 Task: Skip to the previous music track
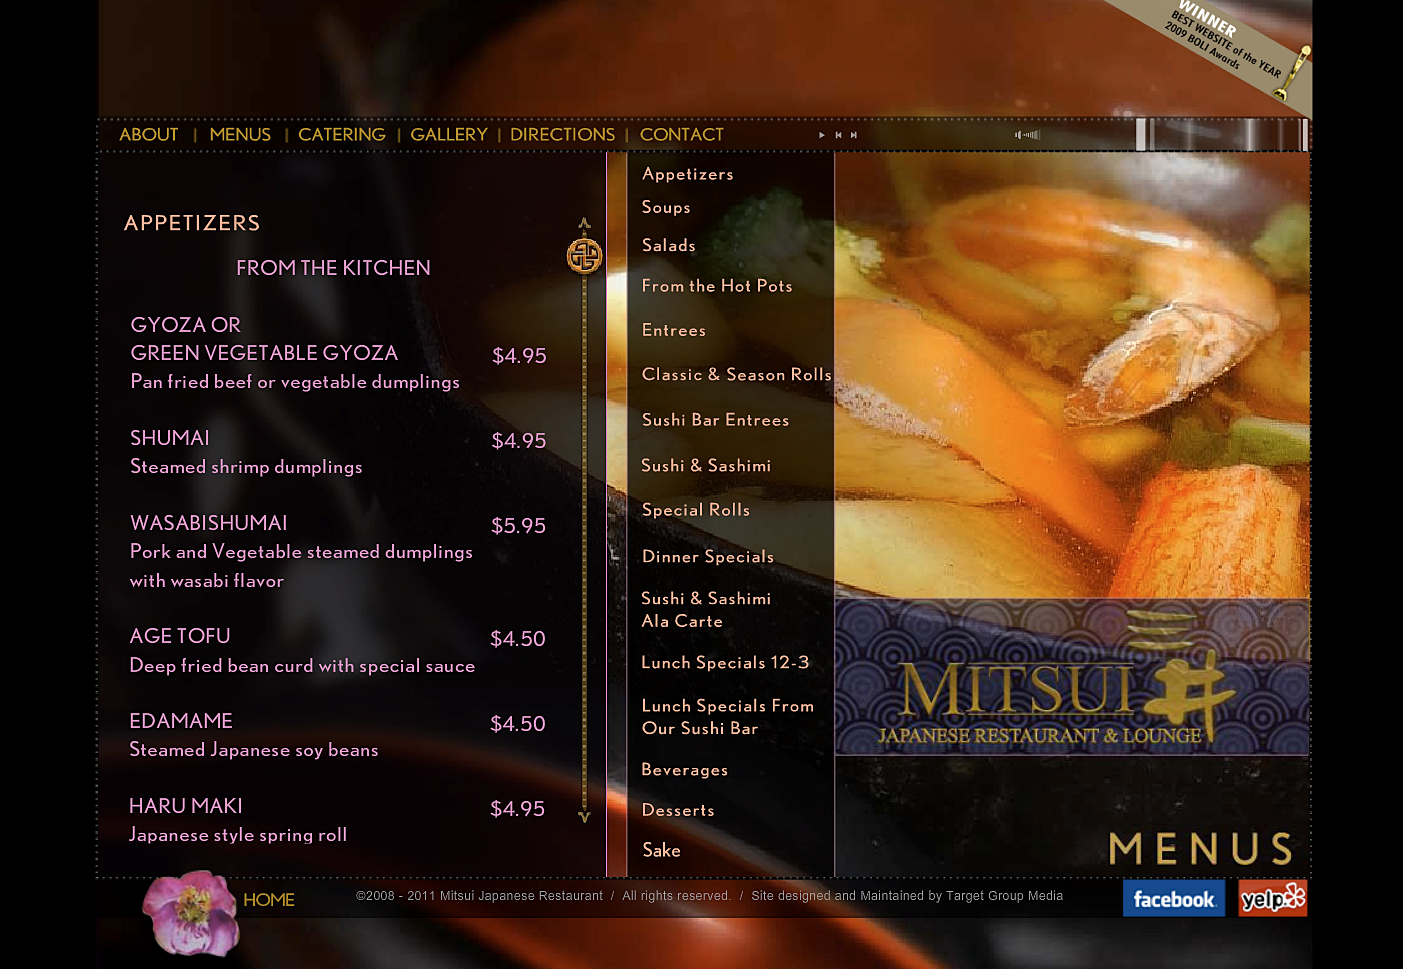[x=838, y=135]
